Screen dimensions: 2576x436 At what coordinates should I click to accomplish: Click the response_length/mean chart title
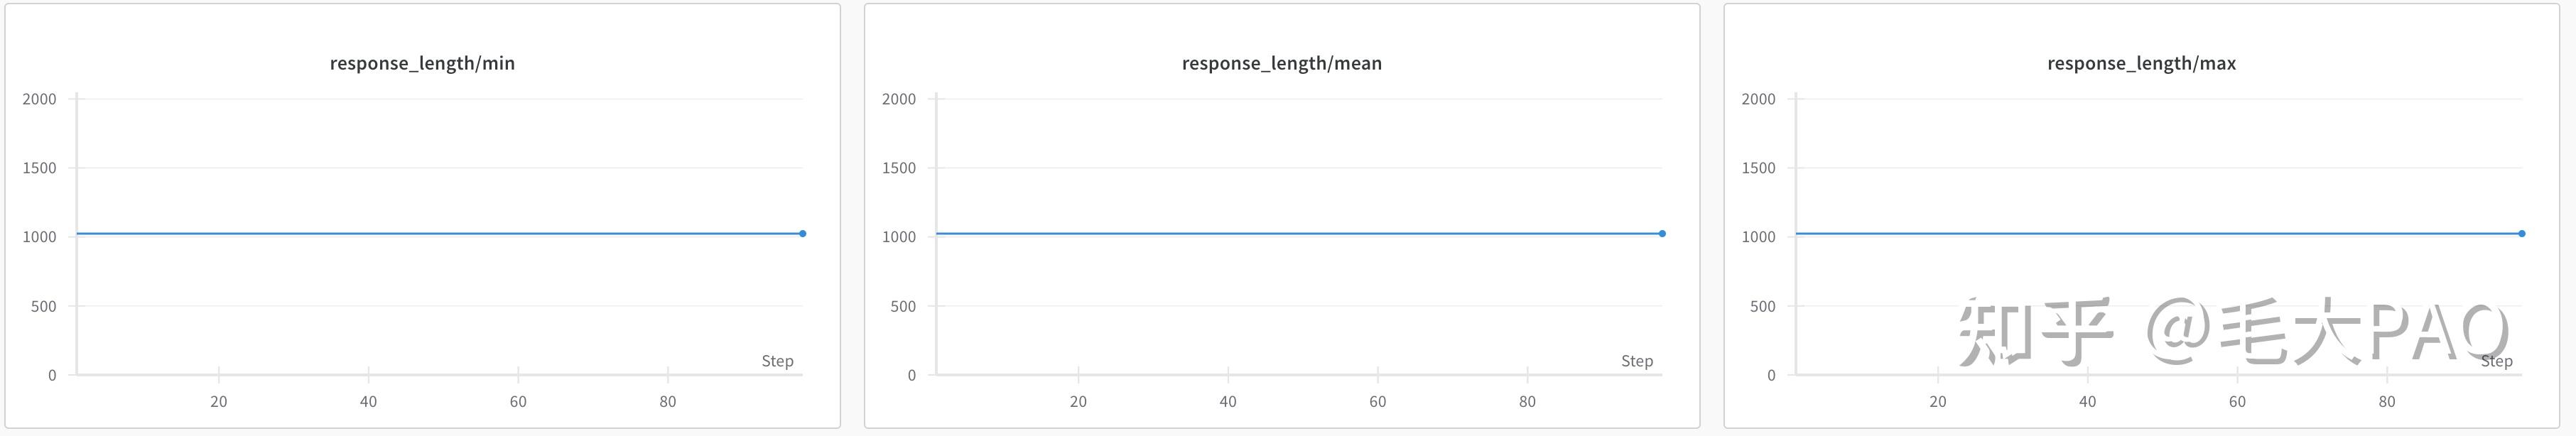click(x=1281, y=63)
